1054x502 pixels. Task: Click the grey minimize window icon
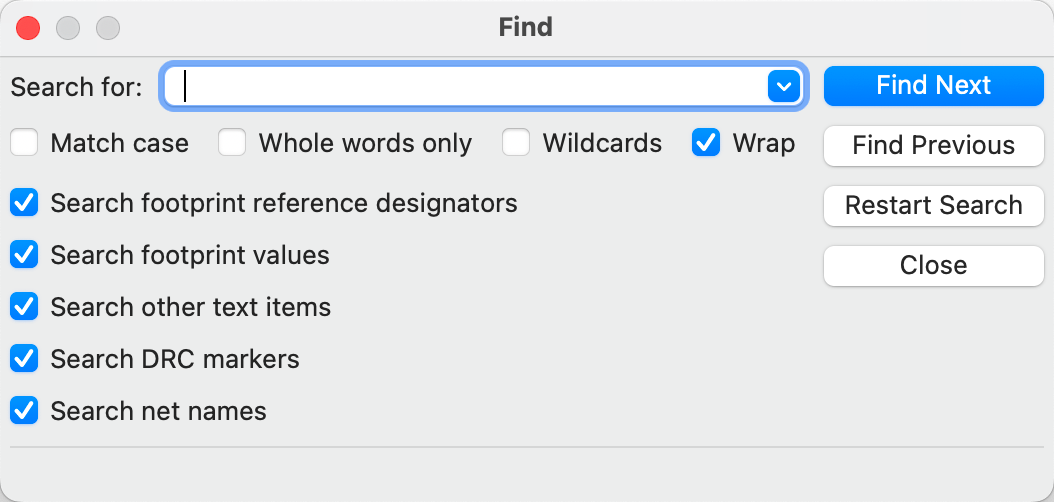pyautogui.click(x=68, y=28)
